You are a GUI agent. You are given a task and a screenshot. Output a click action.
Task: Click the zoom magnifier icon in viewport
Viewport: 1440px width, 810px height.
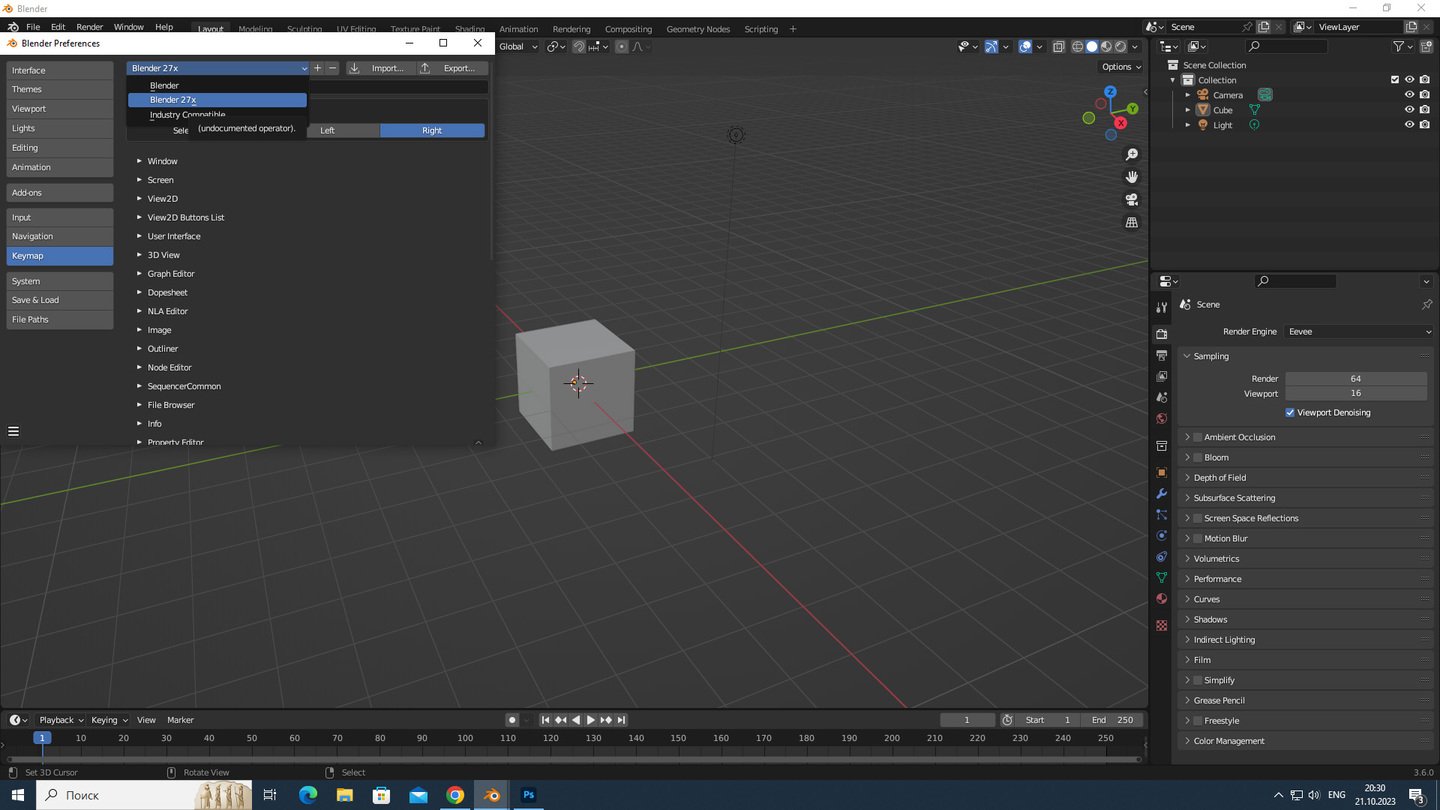(1131, 154)
